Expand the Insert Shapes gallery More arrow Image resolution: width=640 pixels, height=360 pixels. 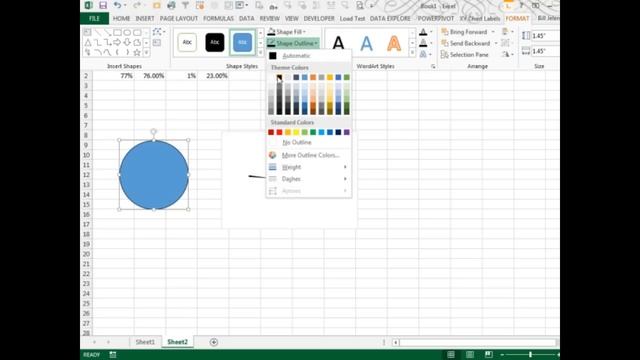147,53
